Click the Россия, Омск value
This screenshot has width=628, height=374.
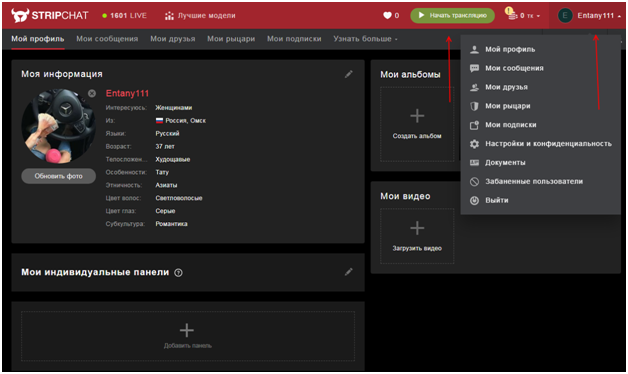tap(185, 121)
